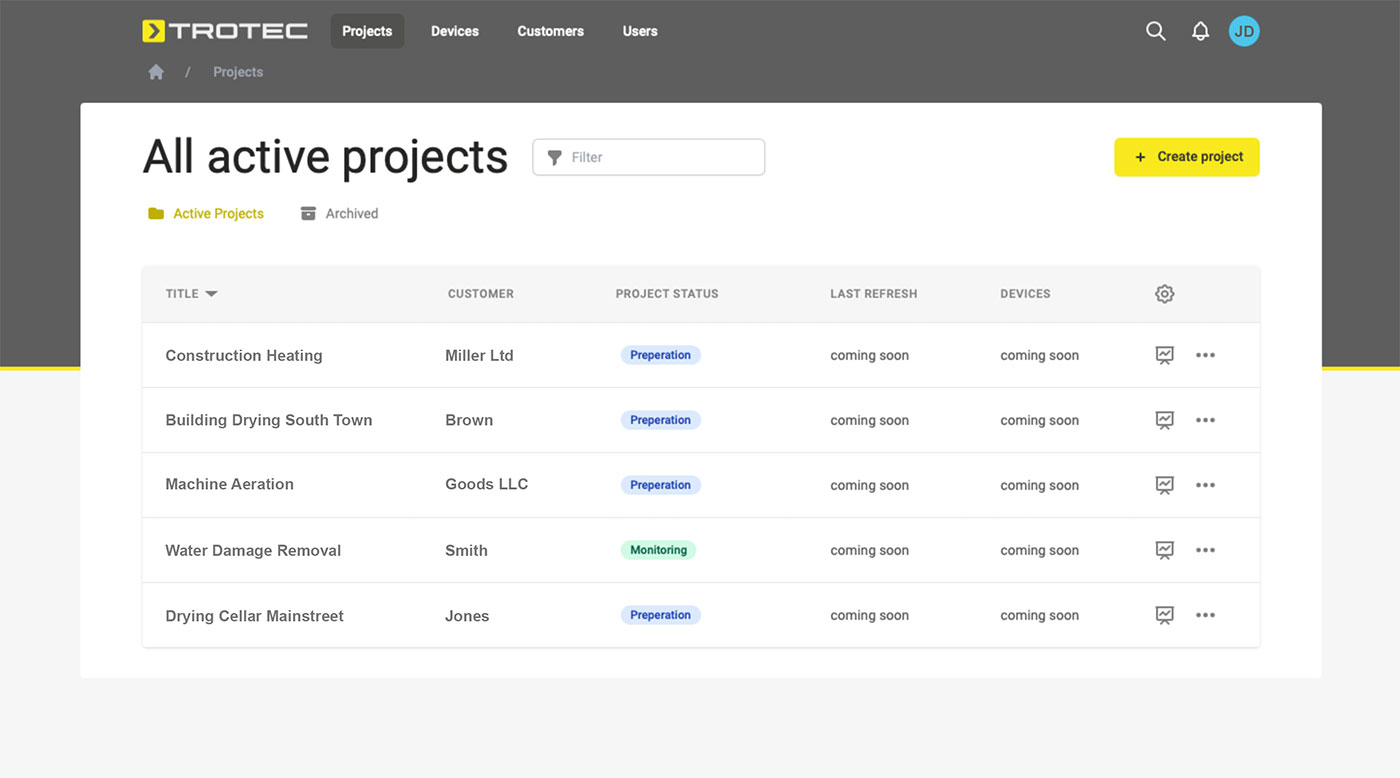This screenshot has width=1400, height=778.
Task: Open the Users nav tab
Action: [640, 31]
